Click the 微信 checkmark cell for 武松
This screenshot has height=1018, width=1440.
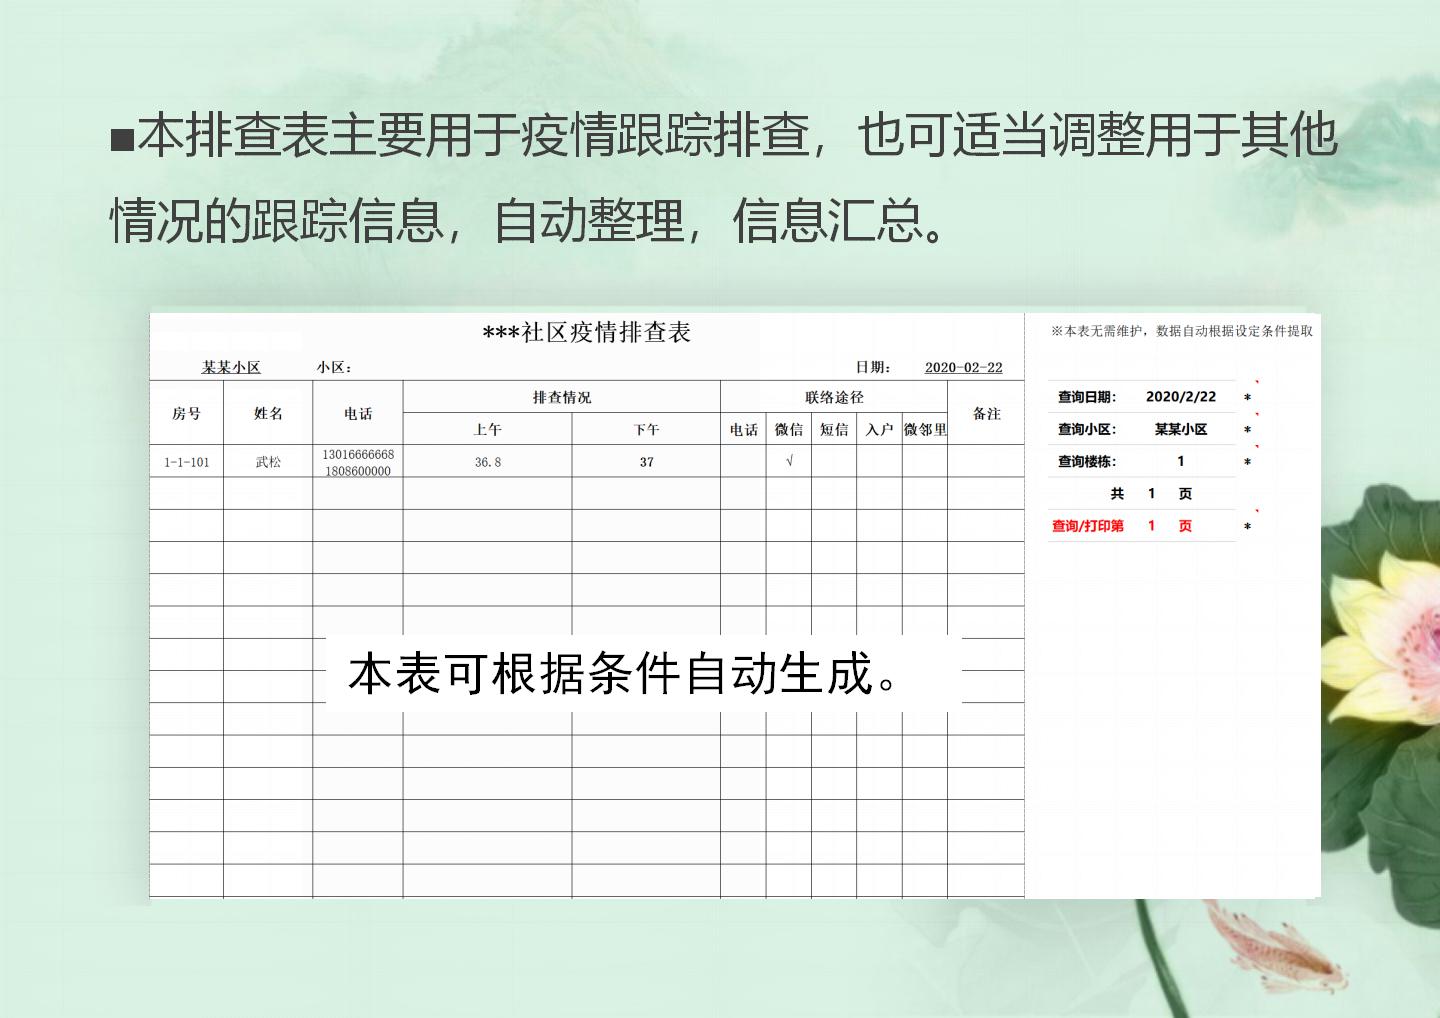[x=789, y=461]
